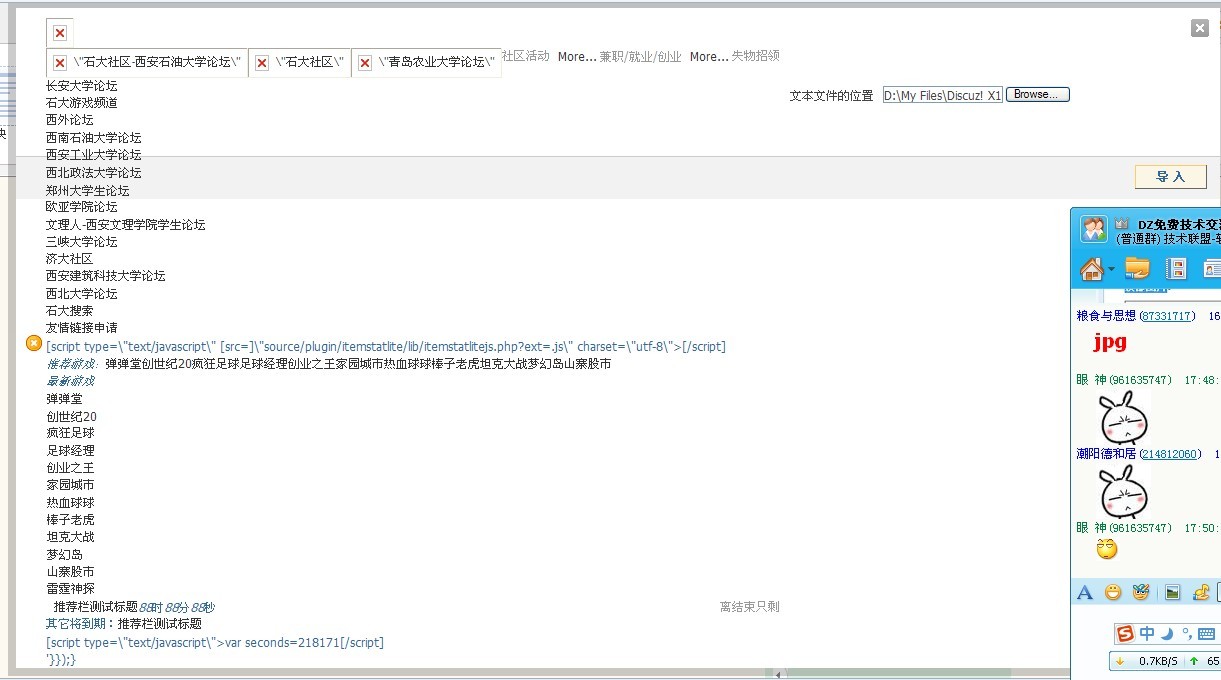The width and height of the screenshot is (1221, 680).
Task: Open the 济大社区 link
Action: pyautogui.click(x=69, y=259)
